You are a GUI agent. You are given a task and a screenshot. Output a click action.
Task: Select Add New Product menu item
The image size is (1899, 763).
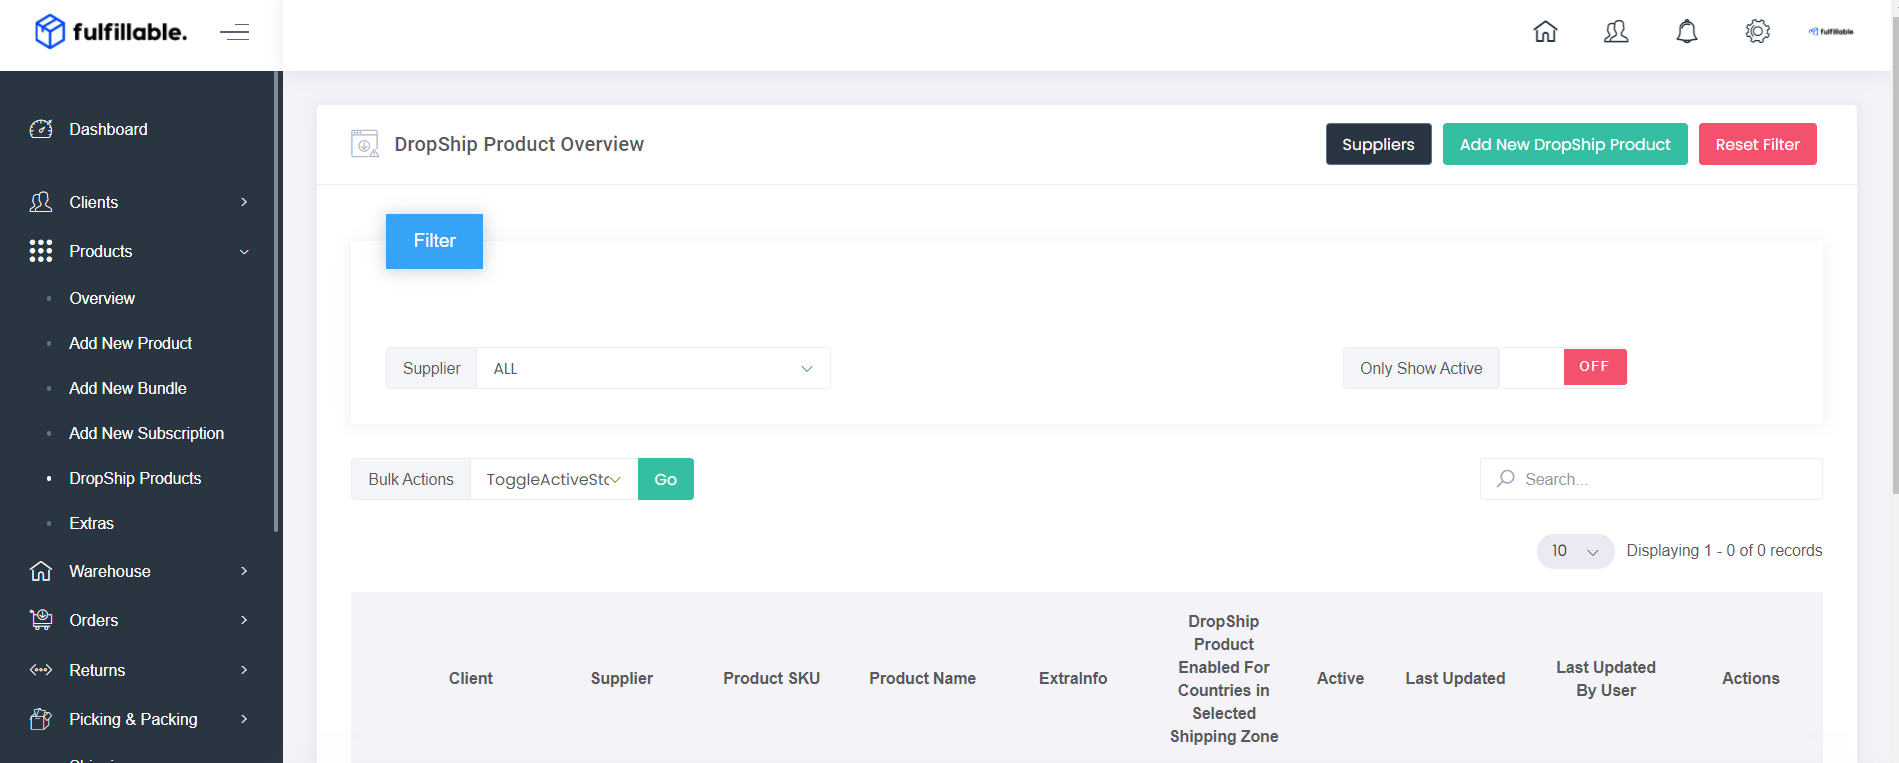point(131,343)
